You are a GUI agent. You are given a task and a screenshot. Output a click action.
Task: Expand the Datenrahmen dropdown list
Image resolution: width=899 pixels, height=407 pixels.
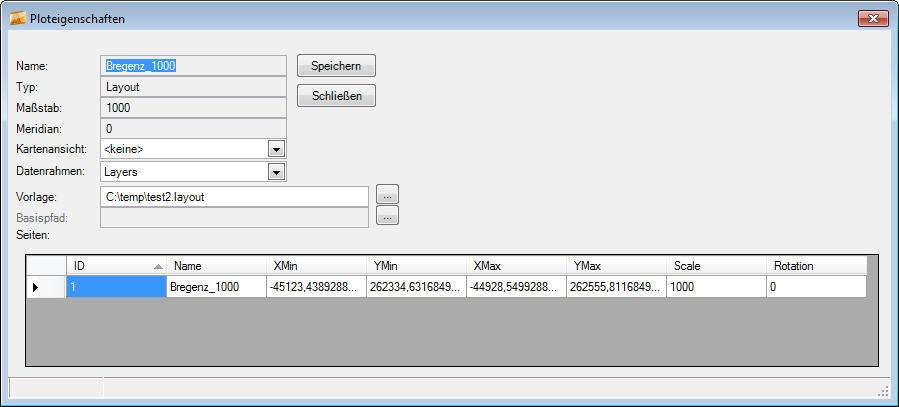click(x=277, y=172)
